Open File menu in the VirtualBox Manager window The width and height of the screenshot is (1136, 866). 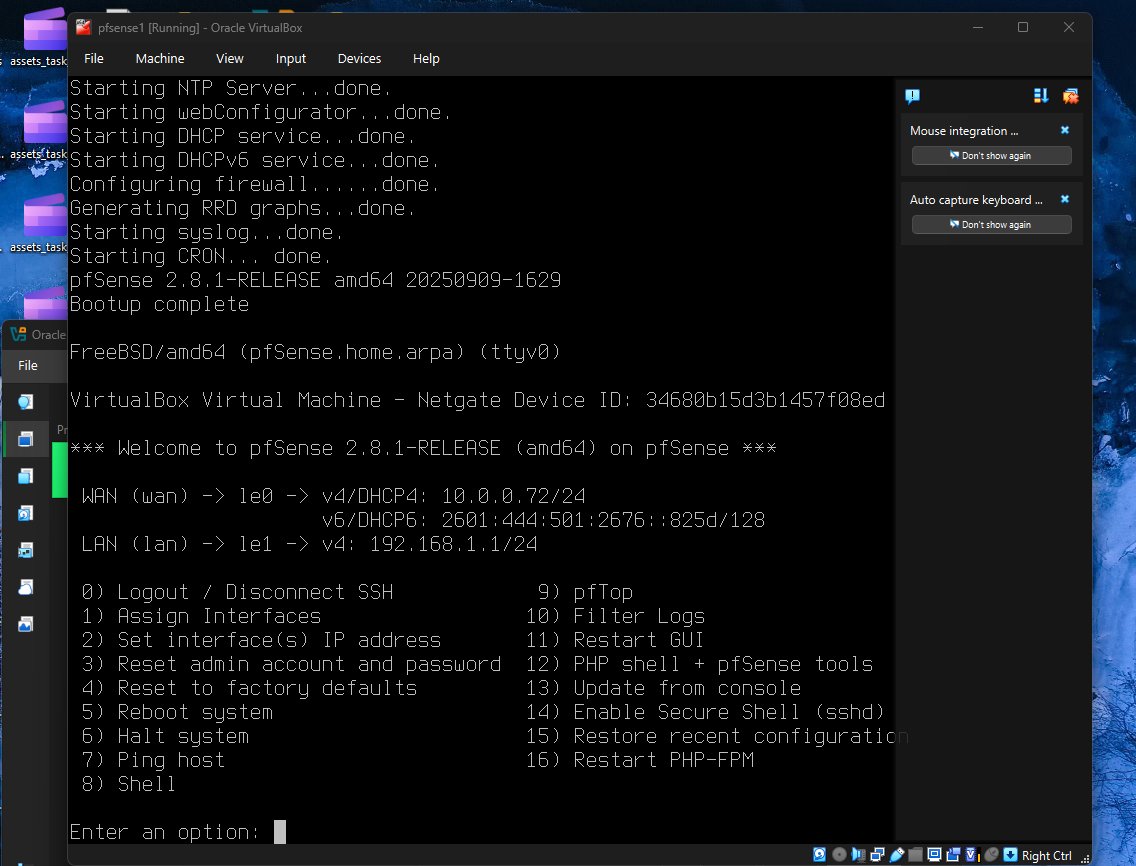click(x=28, y=365)
